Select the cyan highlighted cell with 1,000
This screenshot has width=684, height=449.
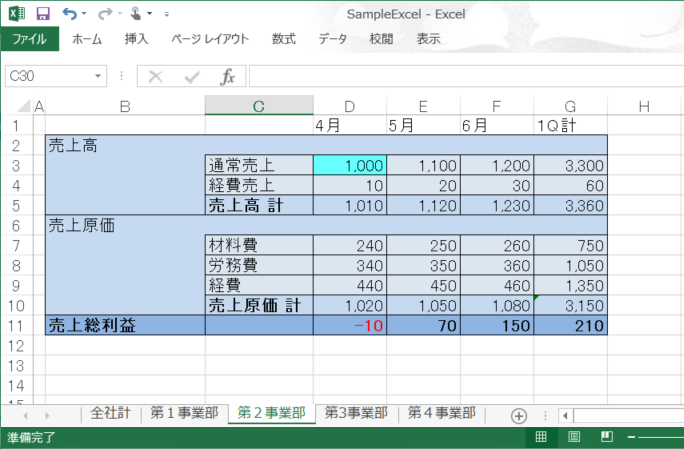point(349,165)
